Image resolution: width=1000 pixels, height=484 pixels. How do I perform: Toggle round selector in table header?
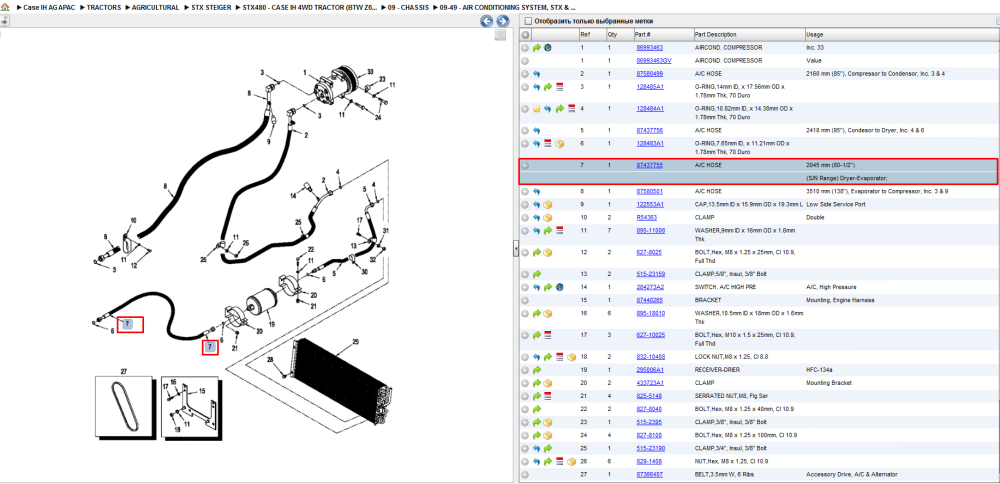pos(525,34)
